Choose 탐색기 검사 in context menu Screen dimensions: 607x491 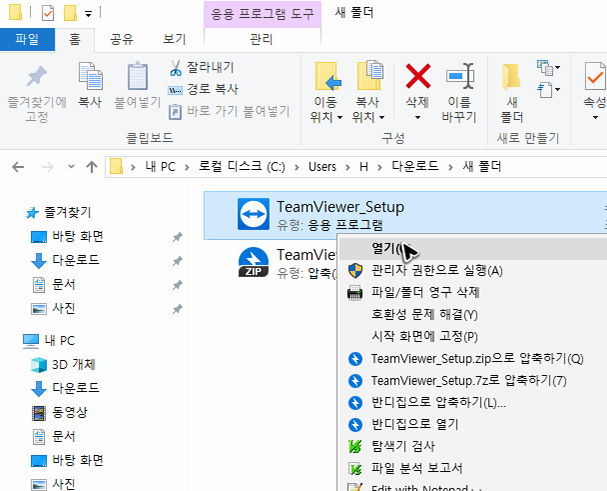(x=472, y=446)
